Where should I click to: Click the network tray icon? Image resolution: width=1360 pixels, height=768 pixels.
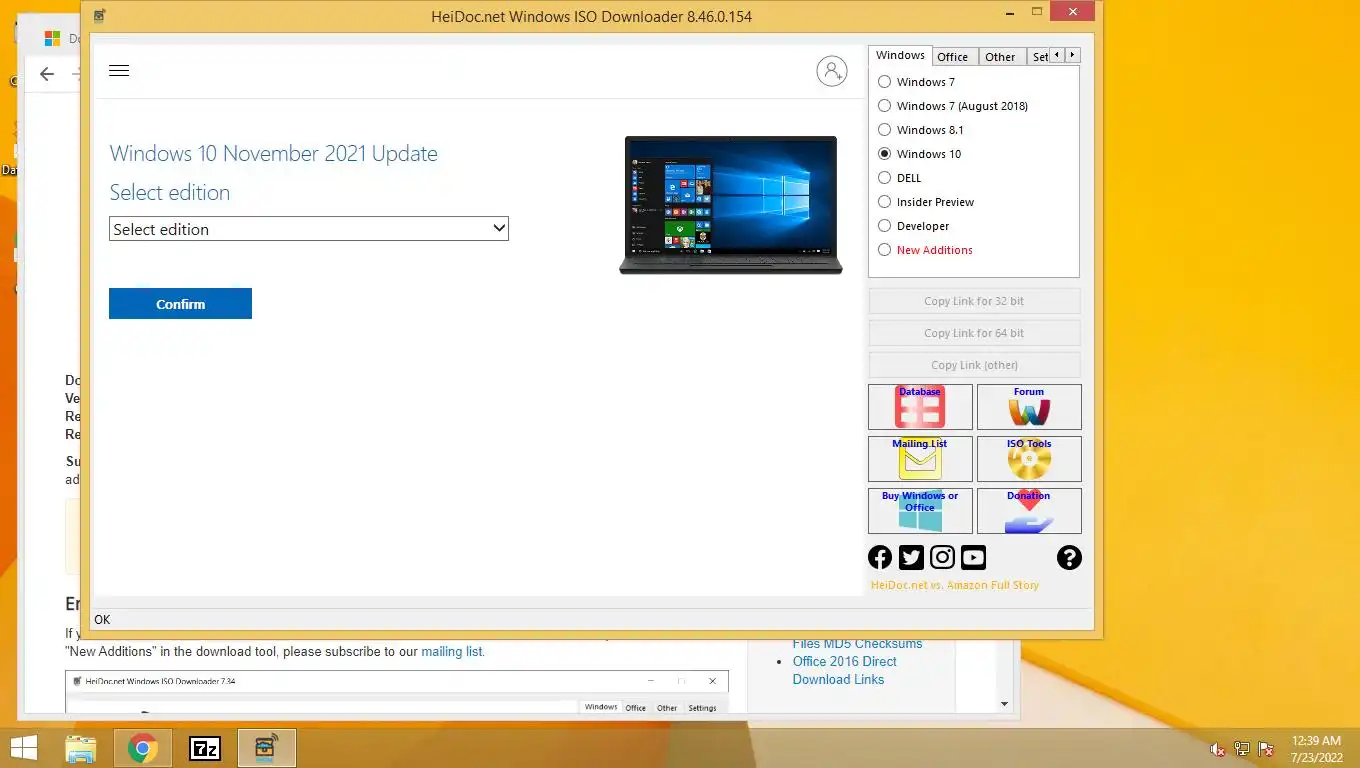[1242, 749]
